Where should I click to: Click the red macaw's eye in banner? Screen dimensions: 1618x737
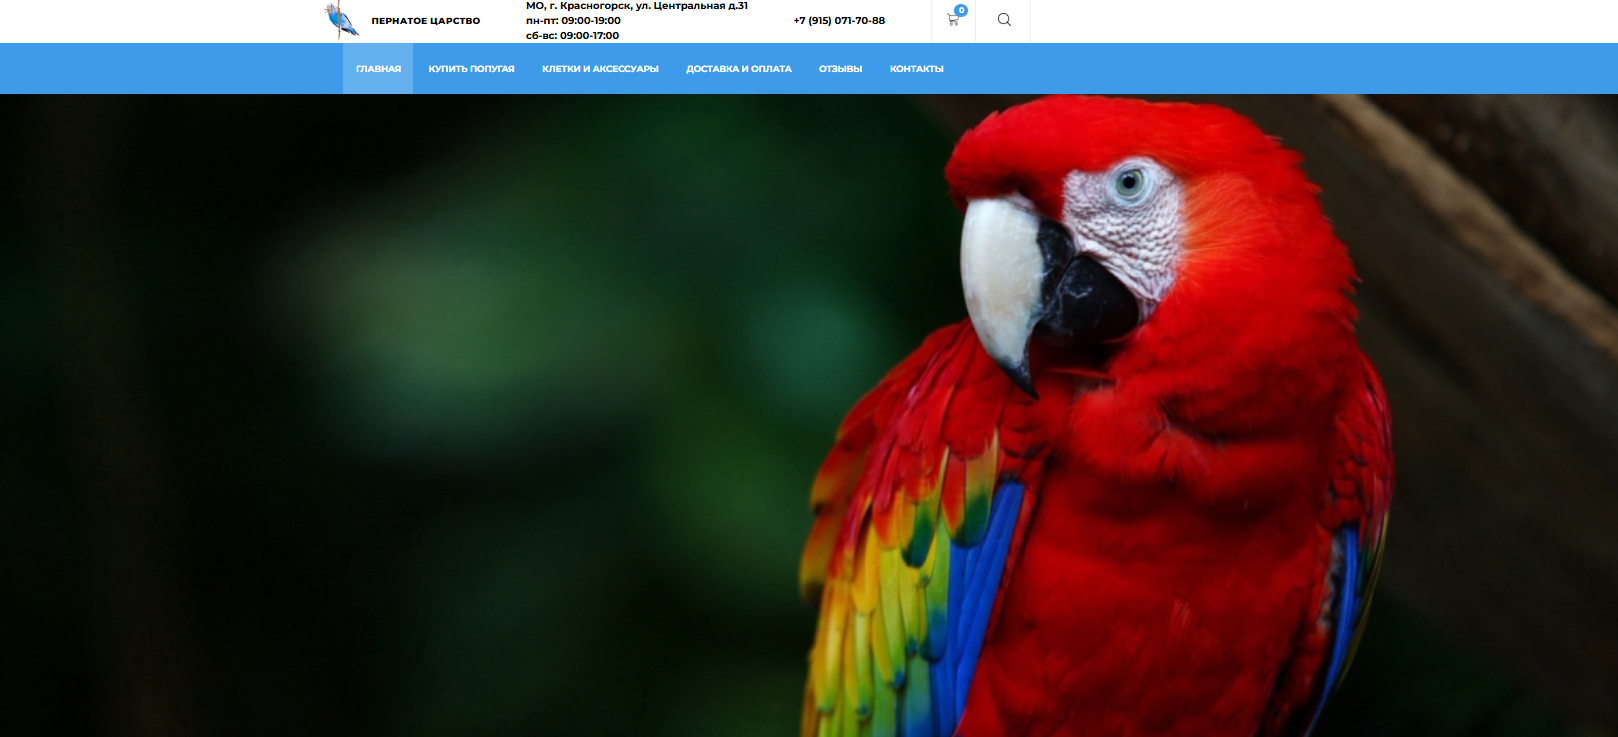coord(1130,182)
